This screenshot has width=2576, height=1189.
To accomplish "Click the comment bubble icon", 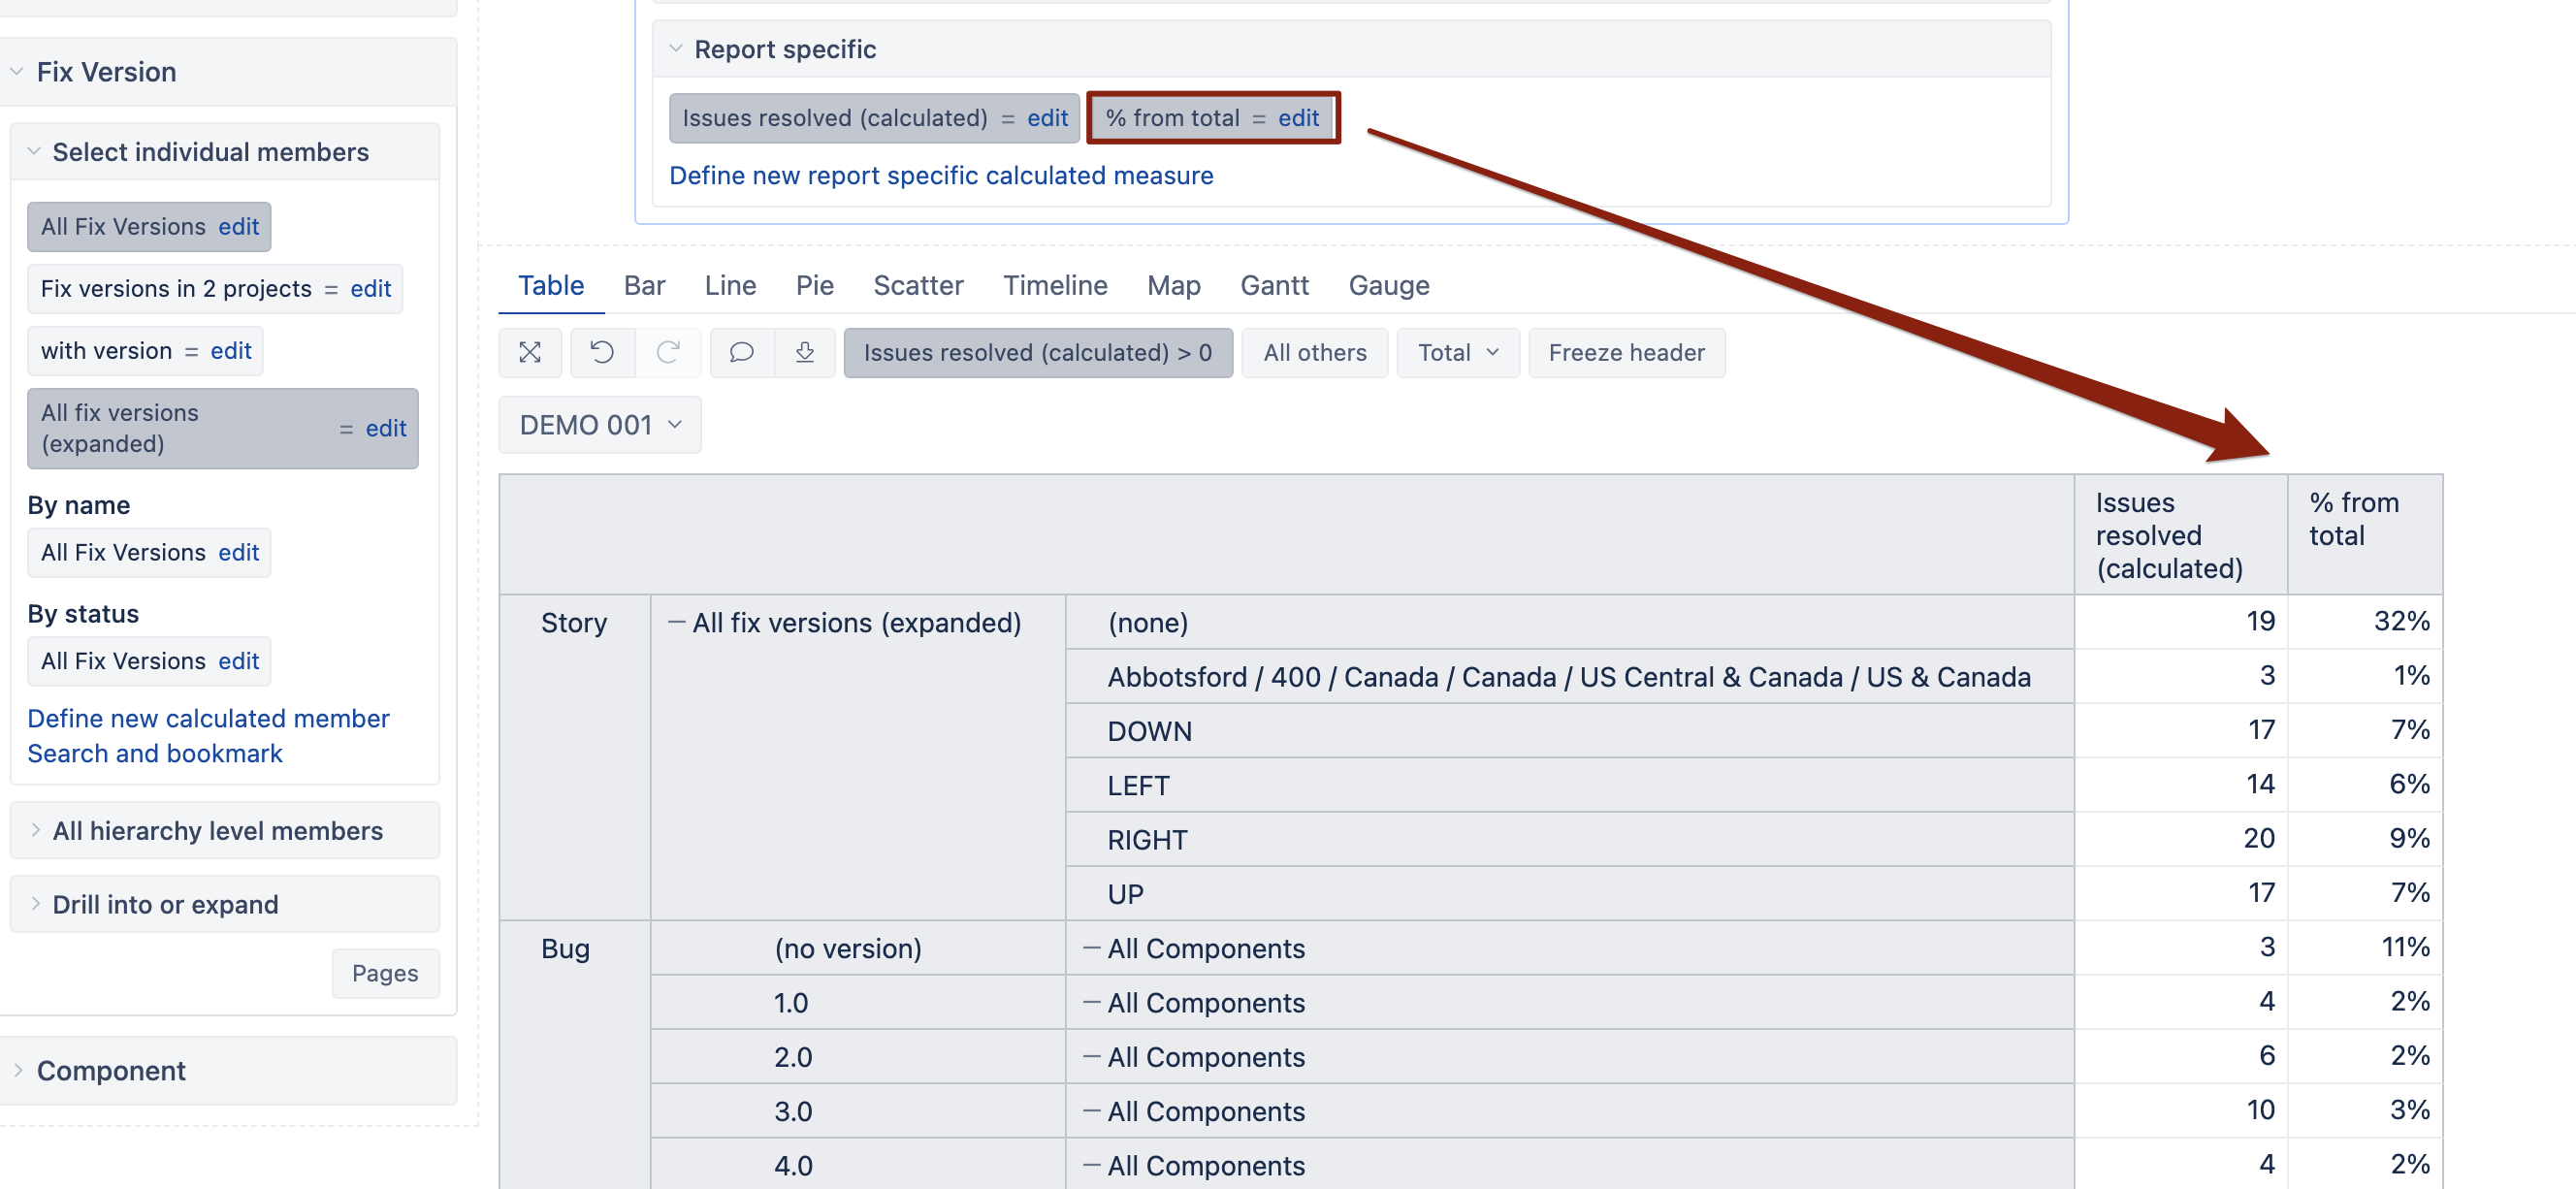I will (741, 352).
